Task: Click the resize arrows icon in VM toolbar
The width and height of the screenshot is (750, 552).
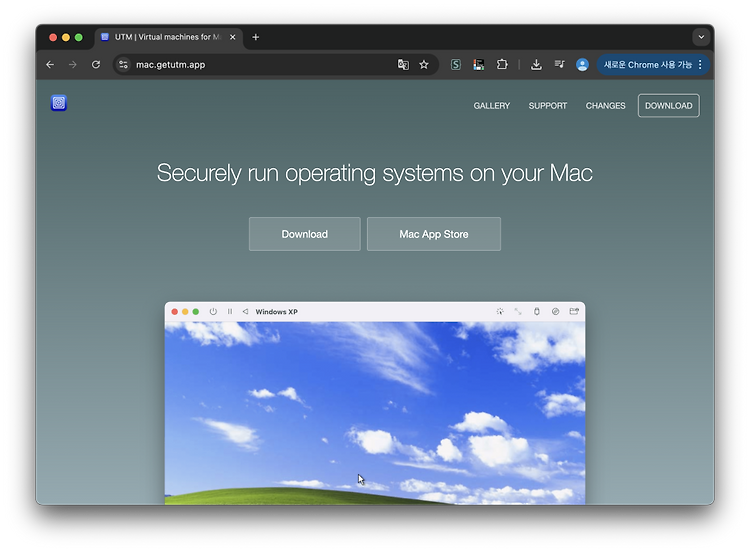Action: 518,311
